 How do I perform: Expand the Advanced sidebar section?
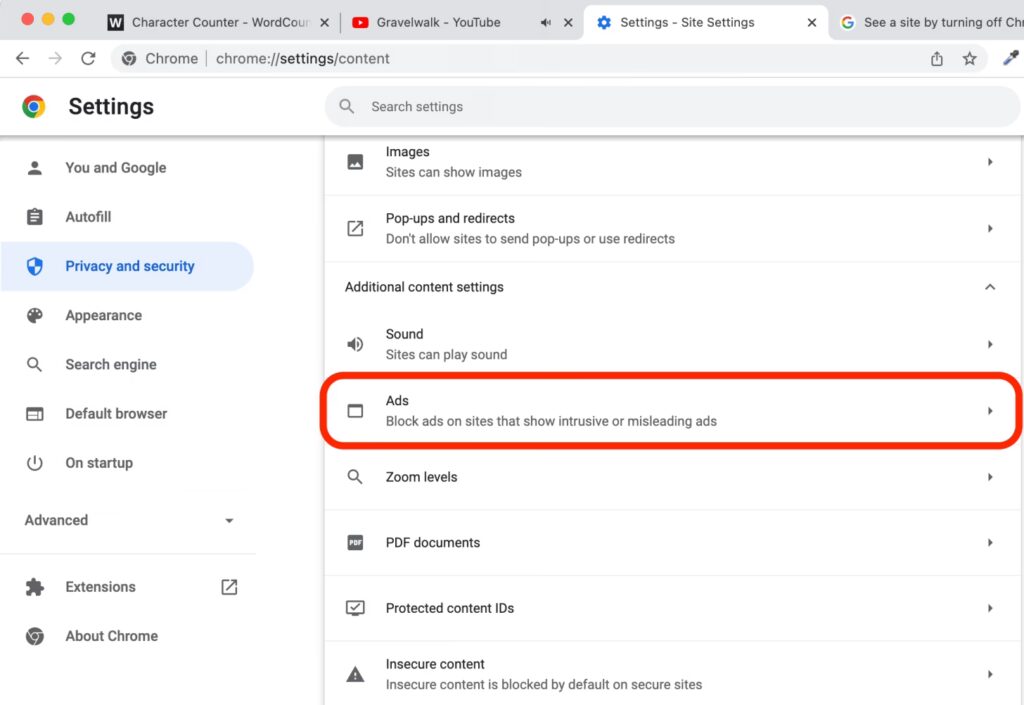[229, 520]
